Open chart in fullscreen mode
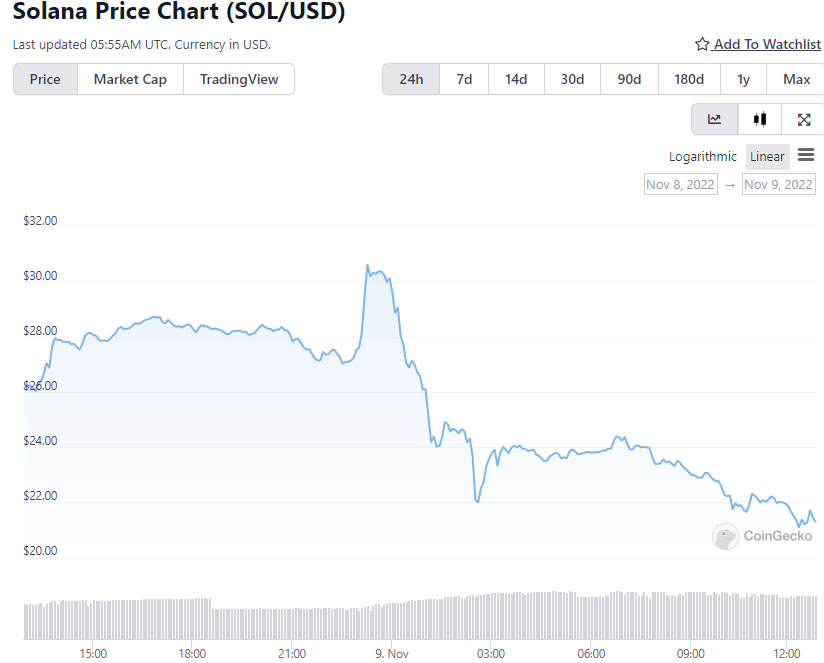 [804, 120]
